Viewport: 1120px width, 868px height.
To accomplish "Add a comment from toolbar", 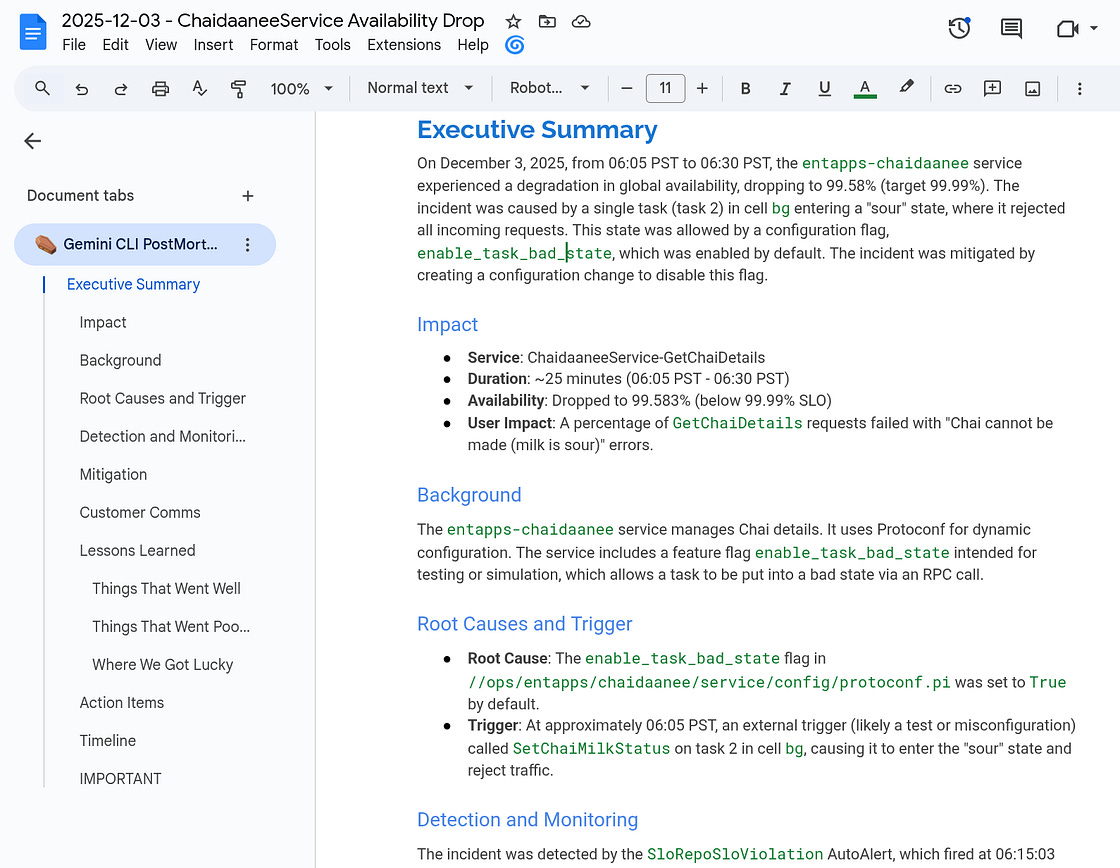I will (x=992, y=89).
